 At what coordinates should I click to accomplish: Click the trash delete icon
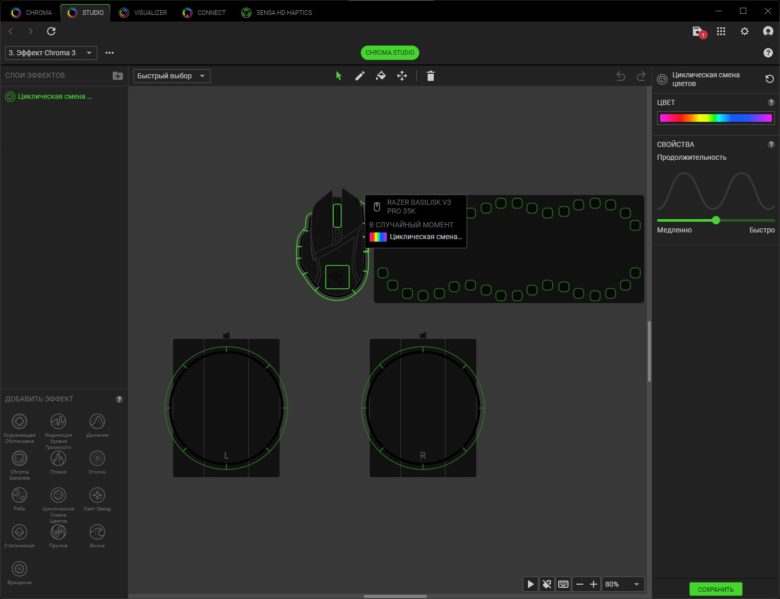[431, 76]
